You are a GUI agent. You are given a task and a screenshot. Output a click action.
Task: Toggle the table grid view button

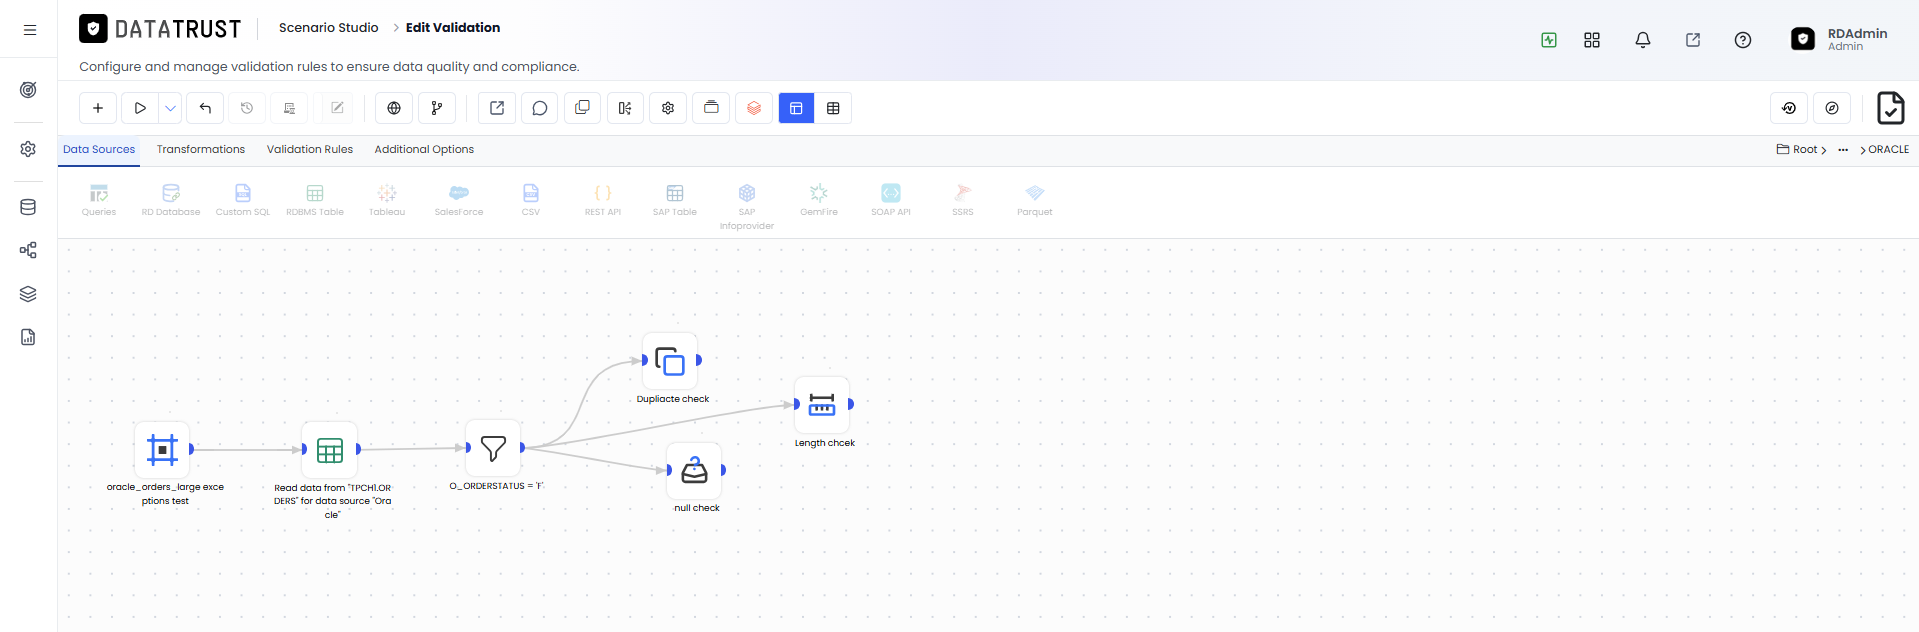833,108
